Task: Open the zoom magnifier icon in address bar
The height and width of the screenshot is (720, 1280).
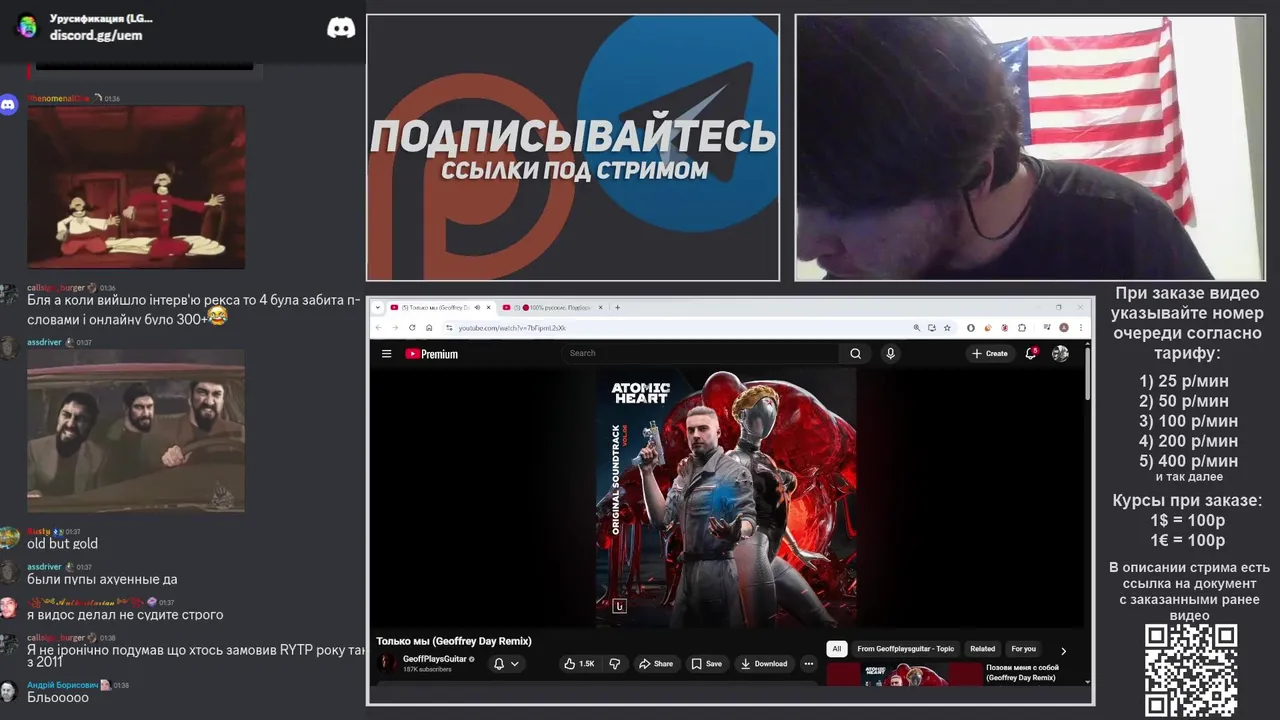Action: coord(917,327)
